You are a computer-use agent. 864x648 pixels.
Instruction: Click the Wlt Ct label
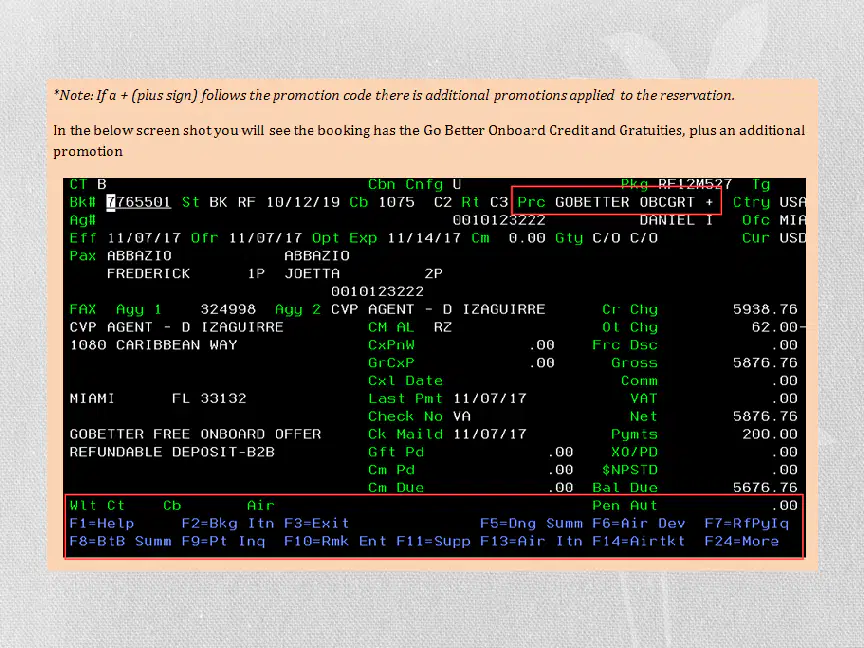click(x=97, y=505)
